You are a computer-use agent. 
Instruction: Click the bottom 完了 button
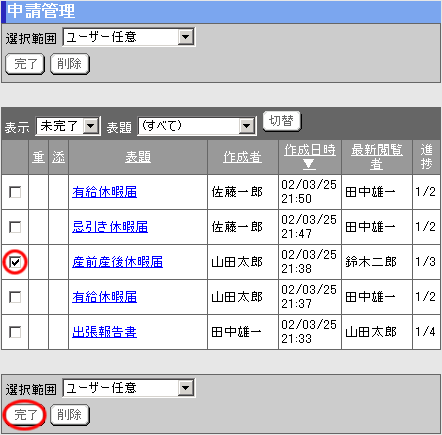25,415
